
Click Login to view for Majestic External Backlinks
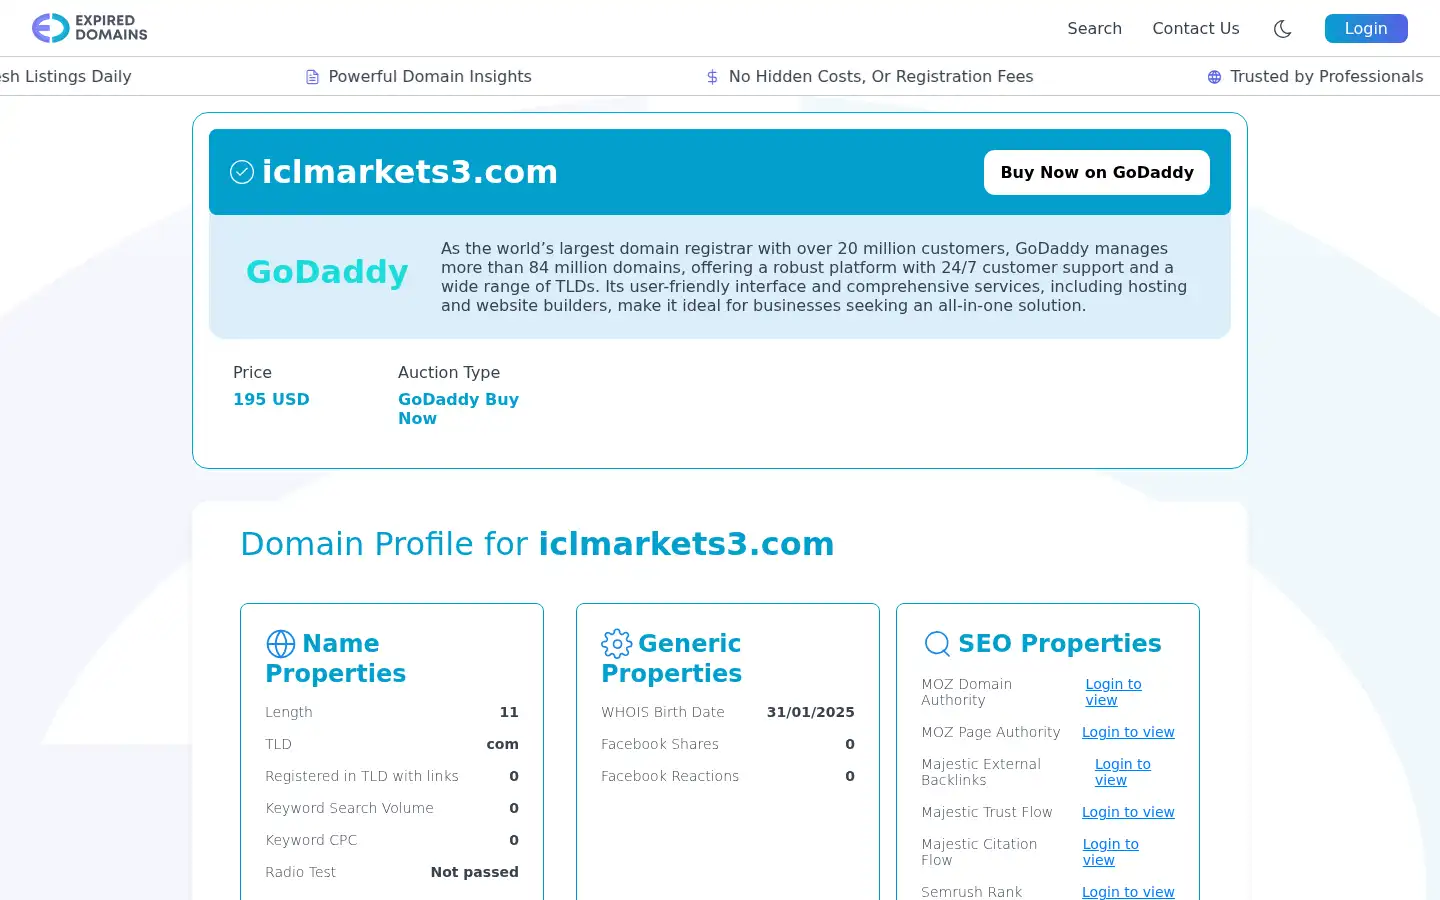1122,772
